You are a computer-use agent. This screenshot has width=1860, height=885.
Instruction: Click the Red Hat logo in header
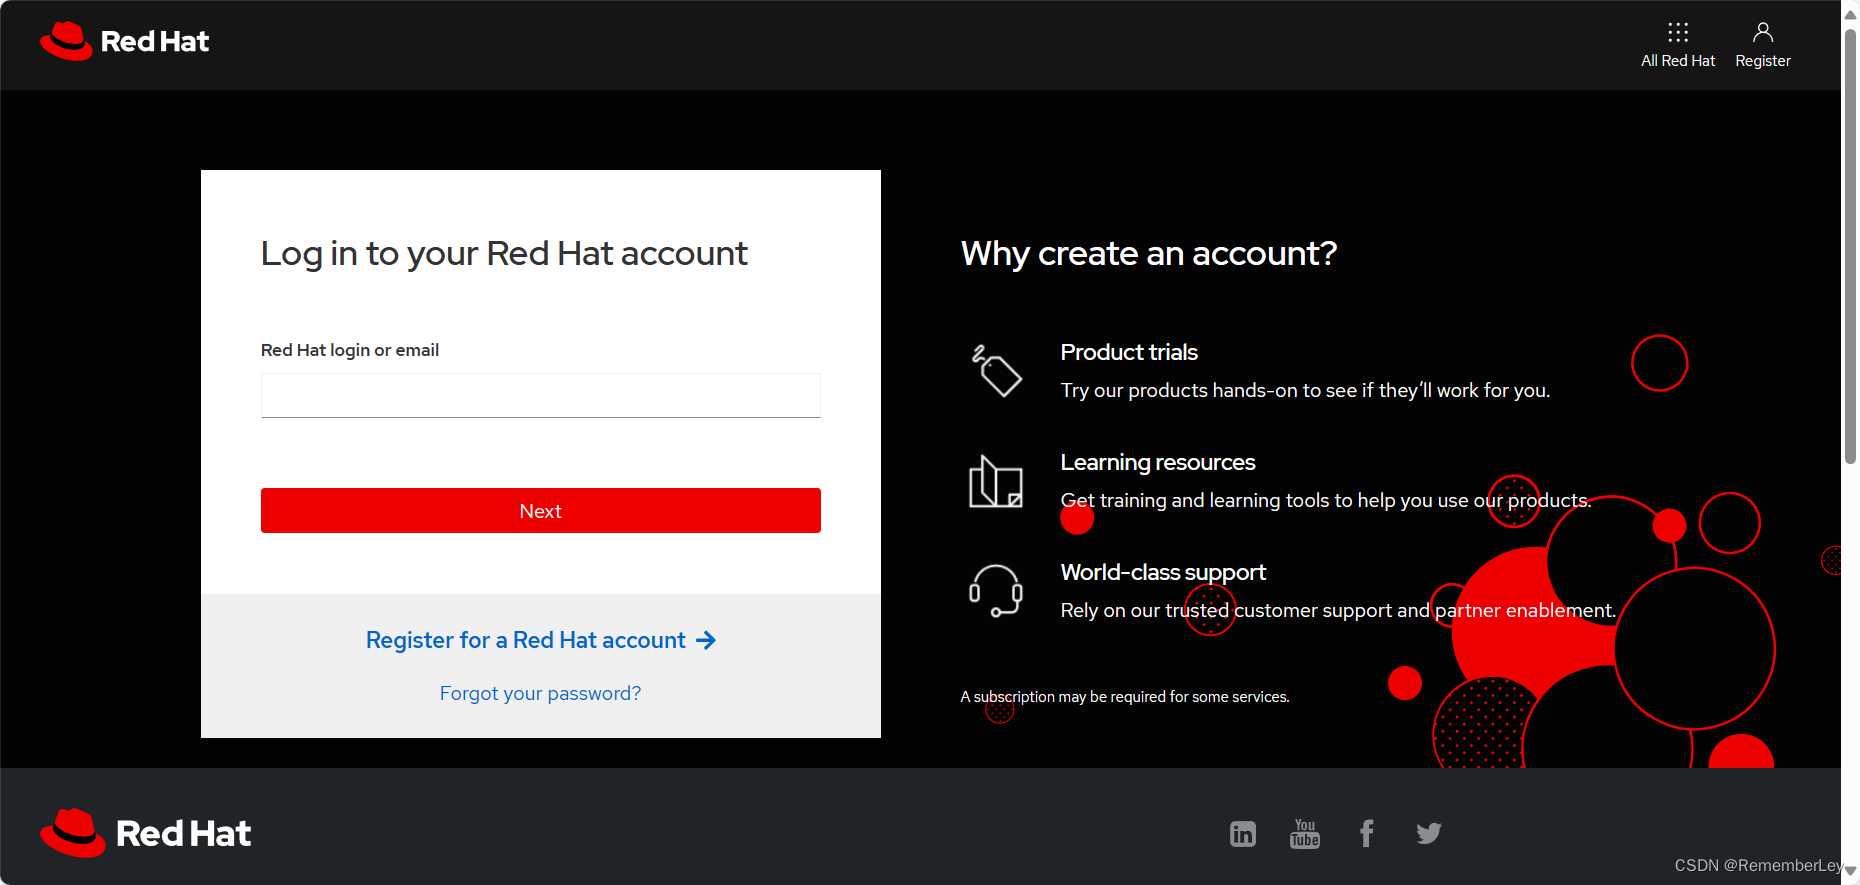(x=125, y=41)
